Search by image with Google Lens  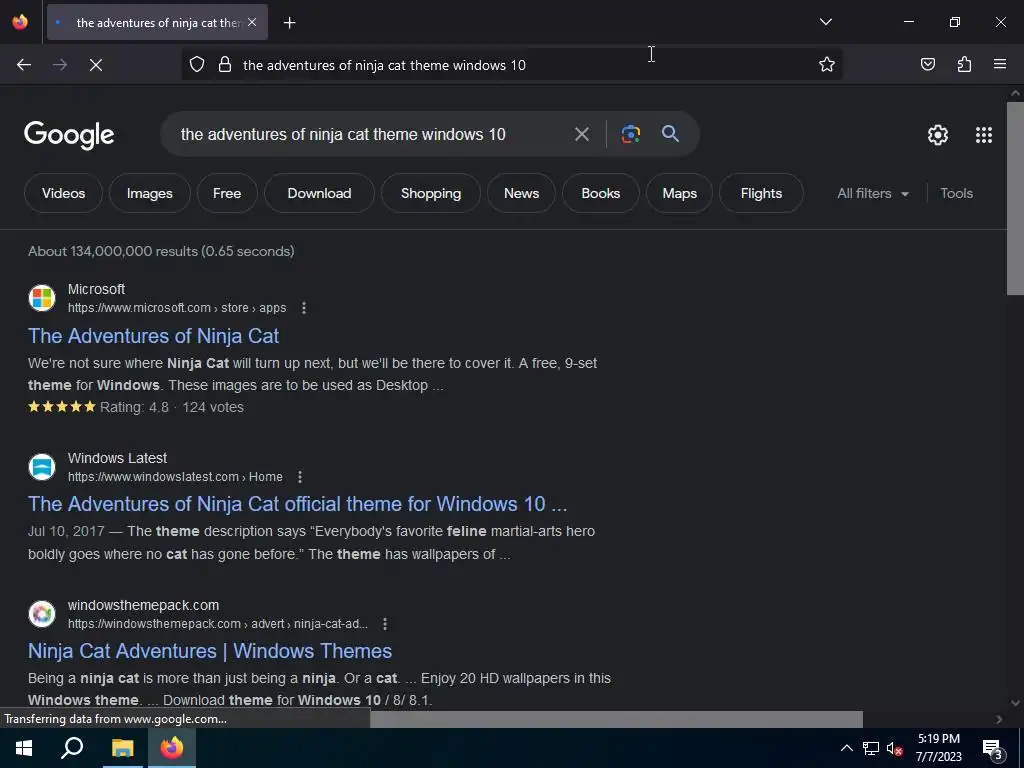(631, 135)
